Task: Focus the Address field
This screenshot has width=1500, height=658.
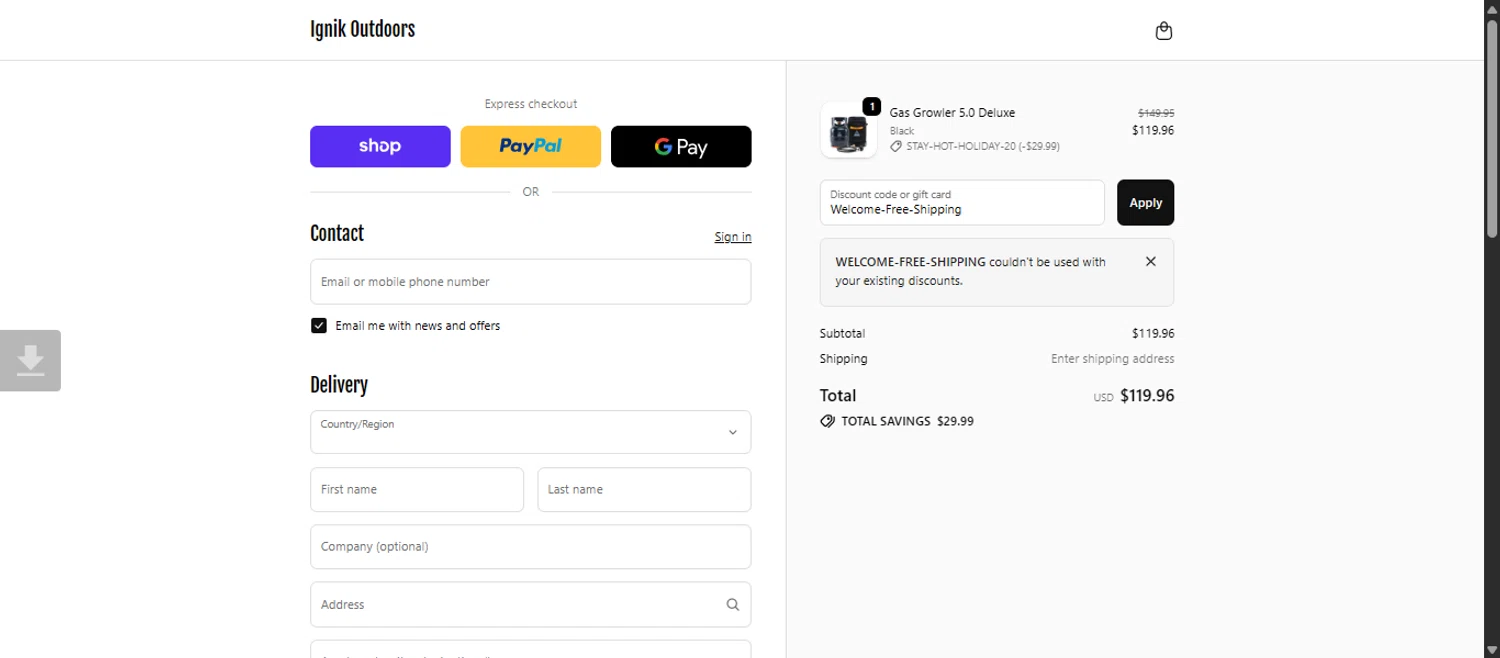Action: (530, 604)
